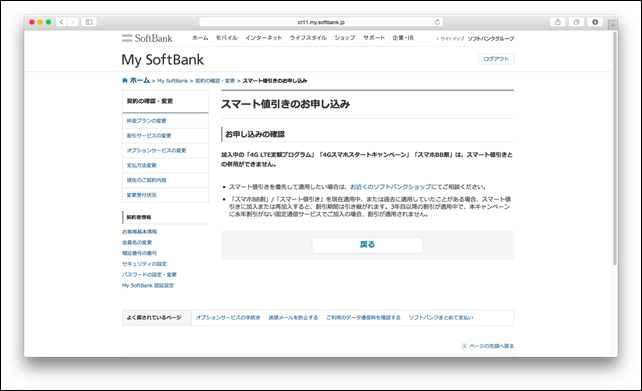Click the 契約者情報 sidebar heading
The height and width of the screenshot is (391, 642).
pyautogui.click(x=139, y=217)
